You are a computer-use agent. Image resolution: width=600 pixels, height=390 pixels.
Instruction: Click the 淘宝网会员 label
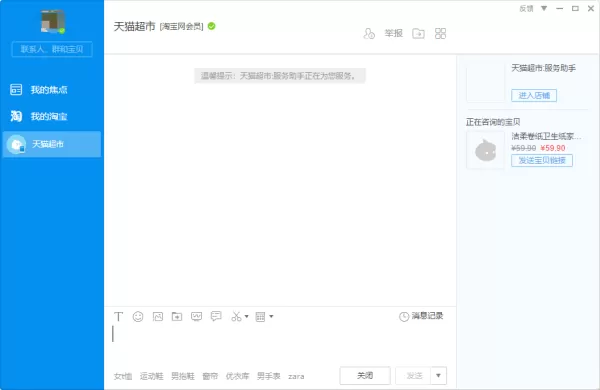coord(181,26)
